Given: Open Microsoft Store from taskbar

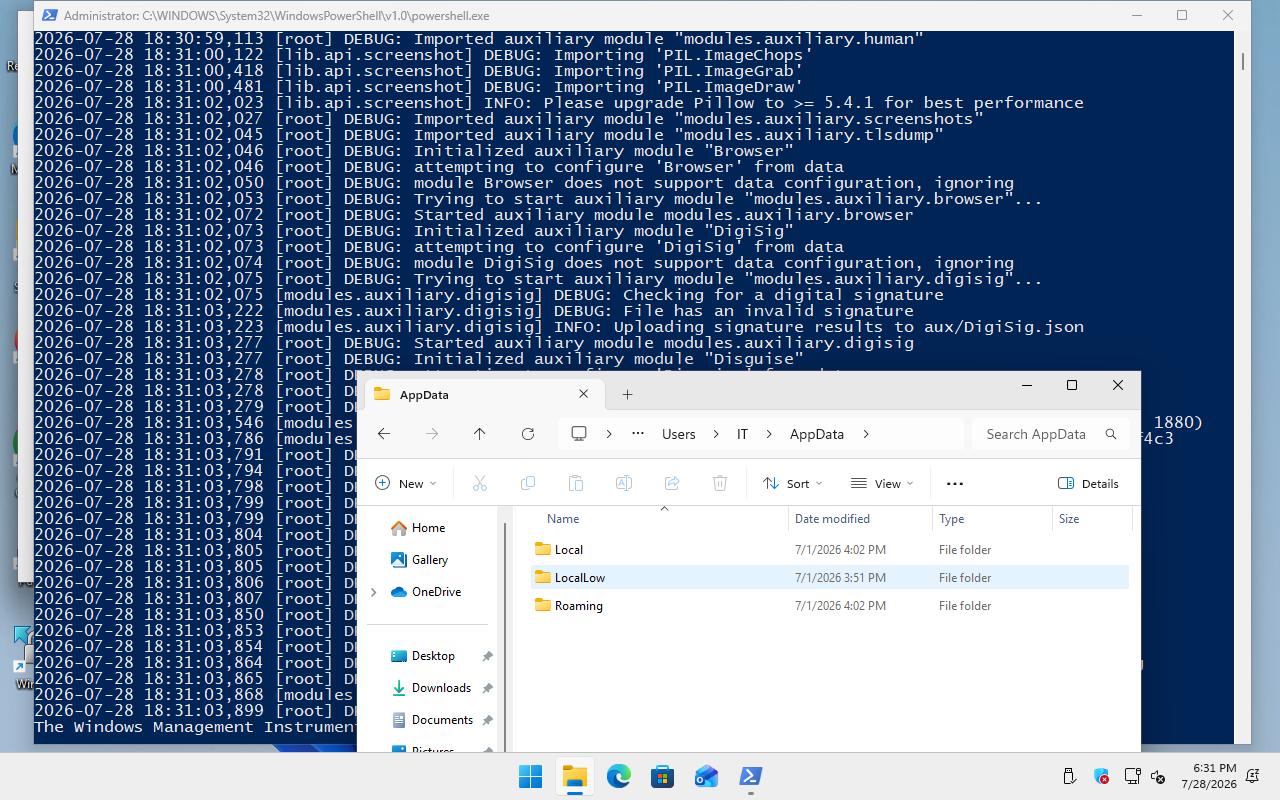Looking at the screenshot, I should tap(662, 776).
